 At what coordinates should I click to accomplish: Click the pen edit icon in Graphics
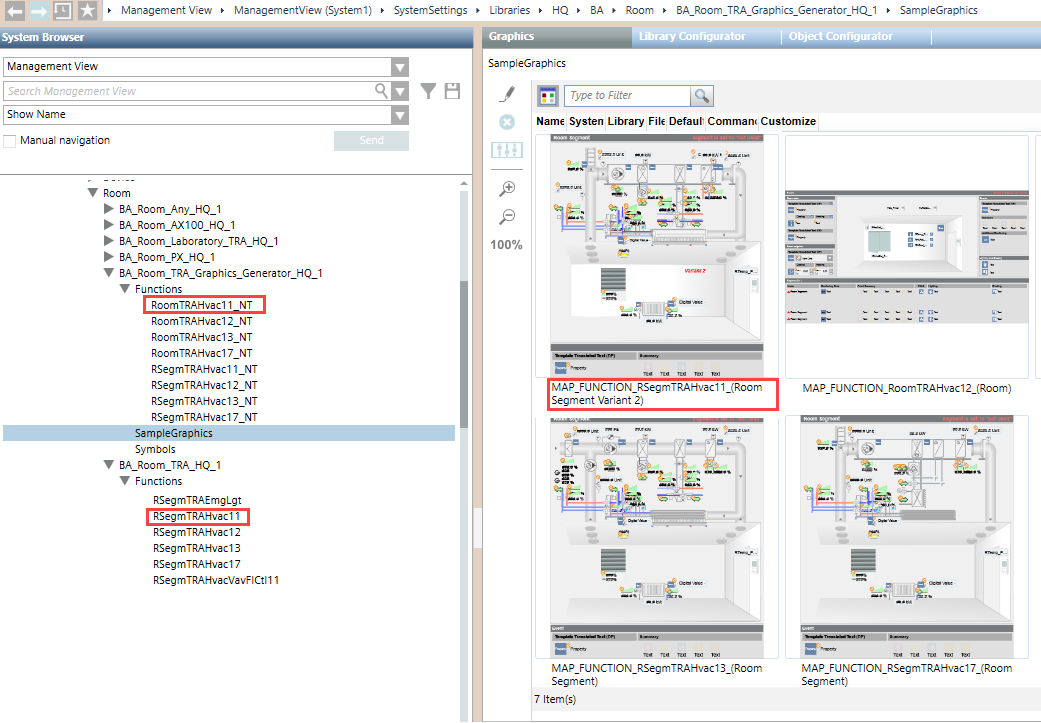click(x=507, y=95)
